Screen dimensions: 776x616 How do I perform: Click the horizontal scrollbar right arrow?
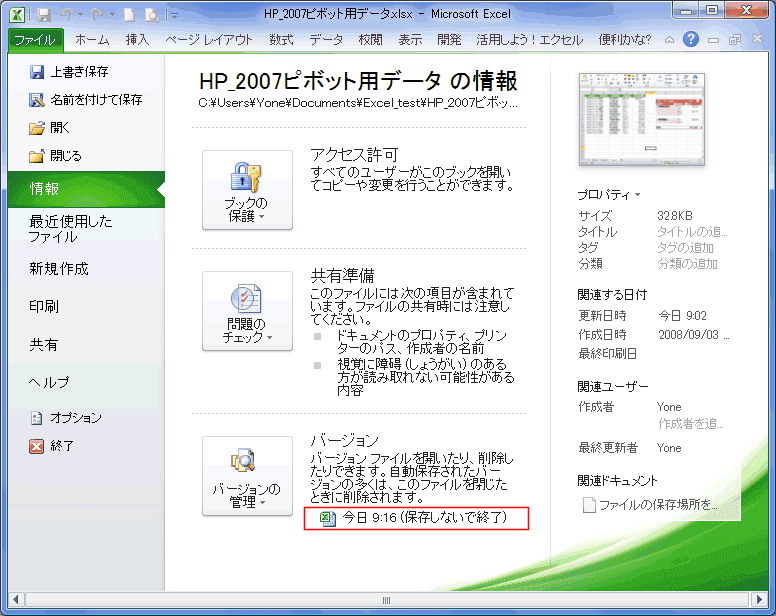(759, 600)
